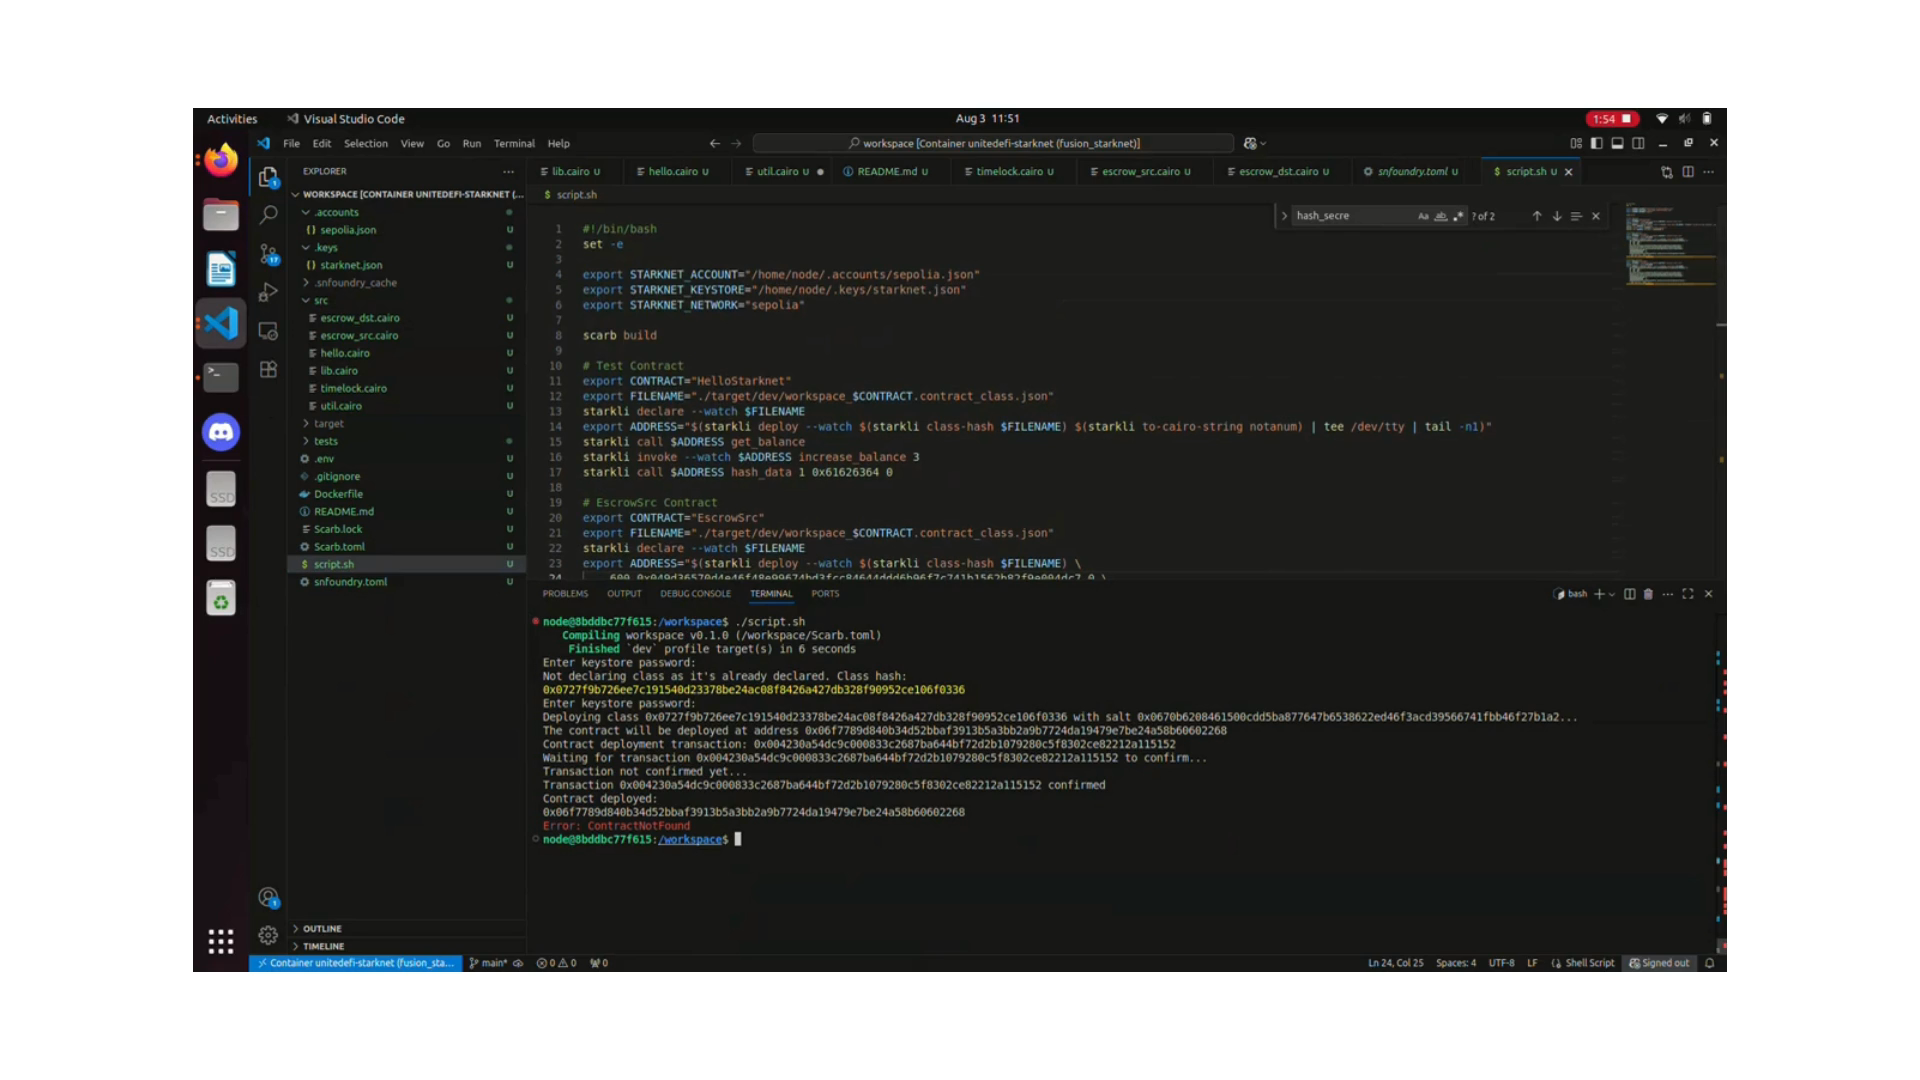Enable regular expression search in find widget
This screenshot has height=1080, width=1920.
(x=1458, y=216)
